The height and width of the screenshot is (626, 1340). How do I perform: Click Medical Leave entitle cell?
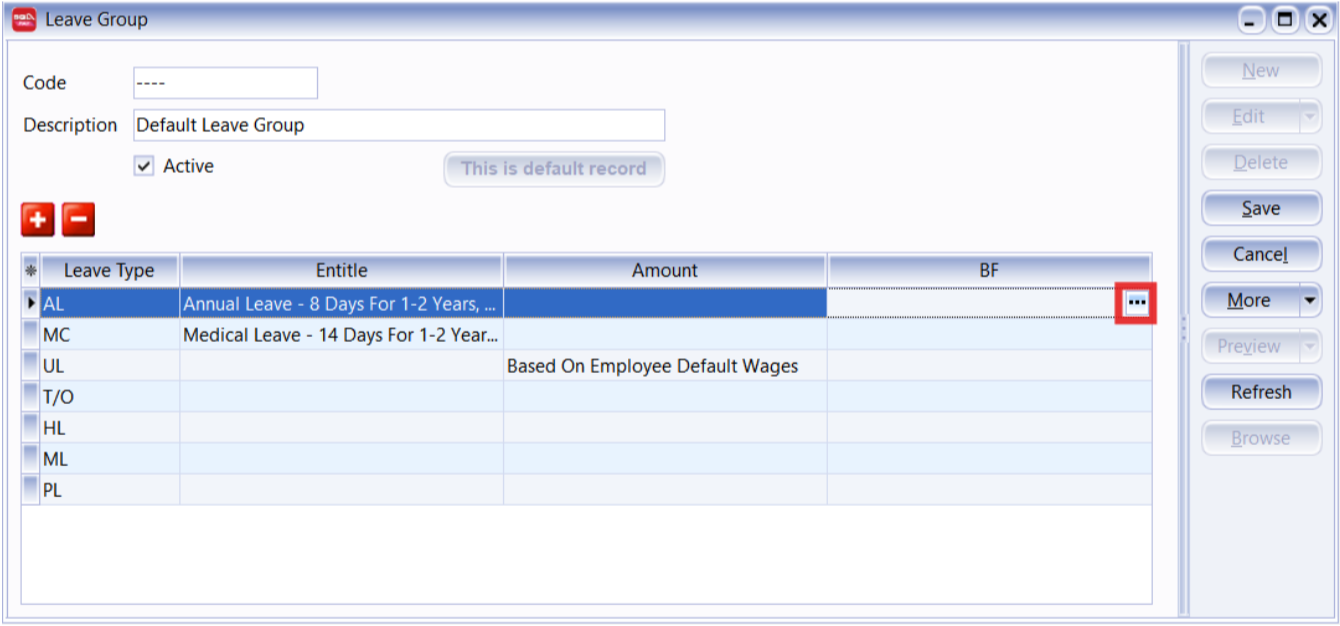342,335
